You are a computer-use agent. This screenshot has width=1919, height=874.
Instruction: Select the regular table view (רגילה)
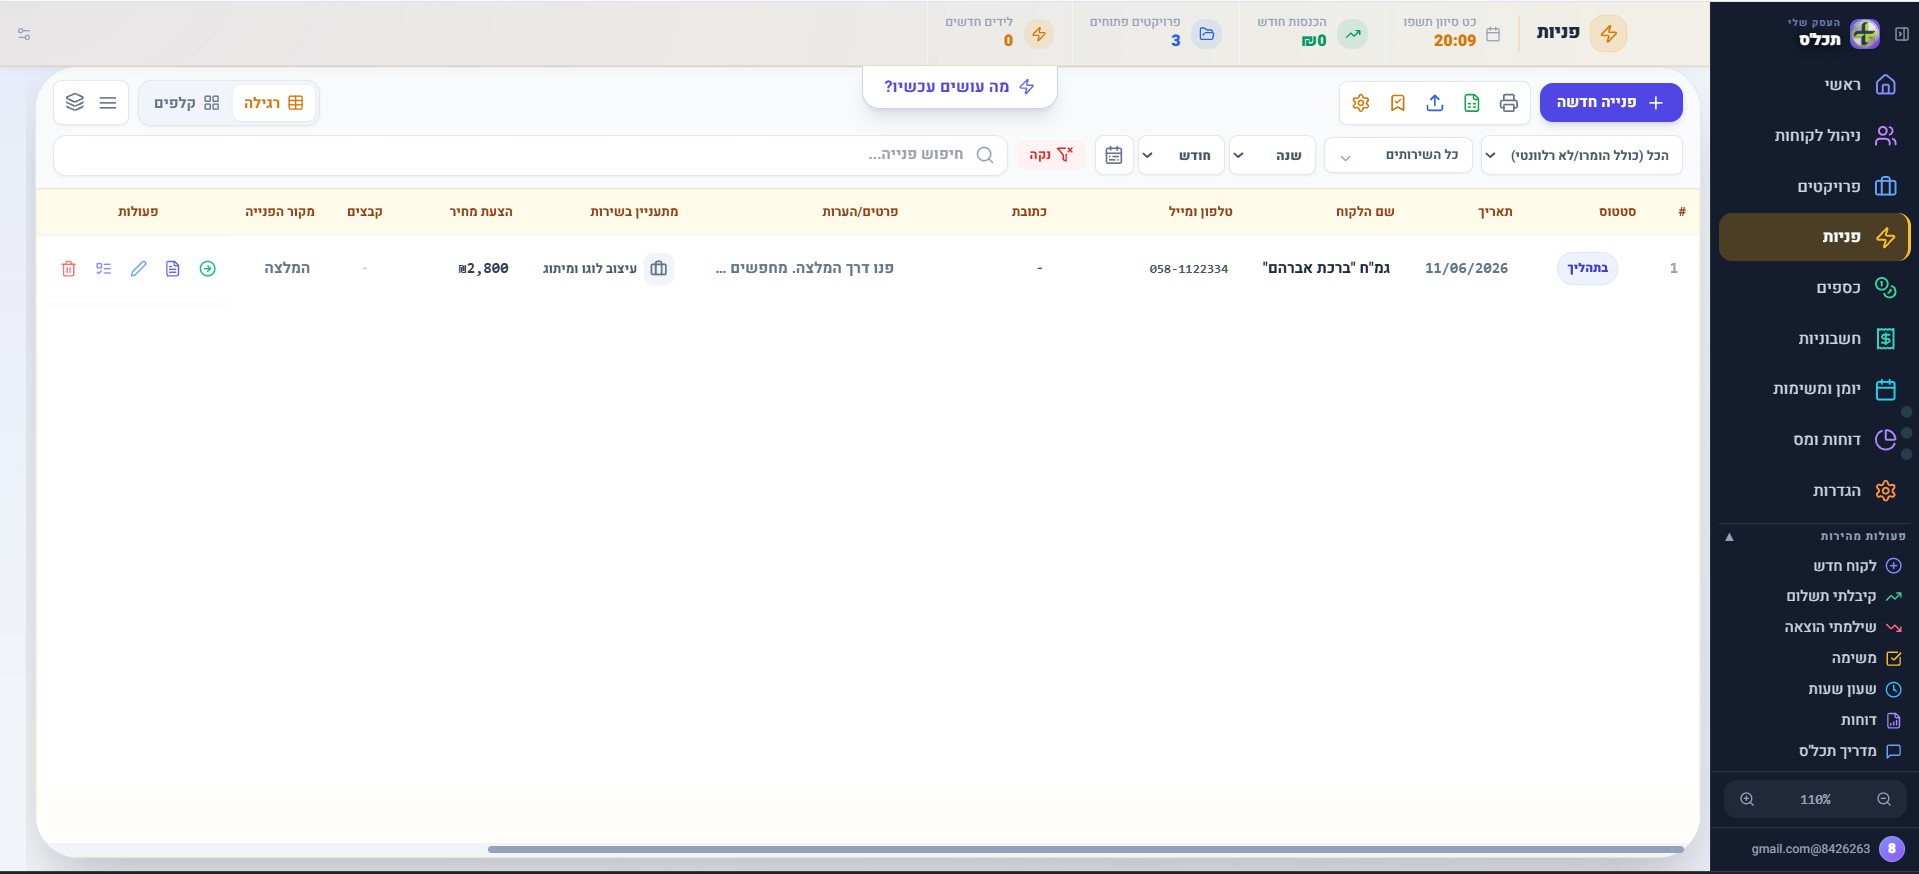pyautogui.click(x=274, y=103)
